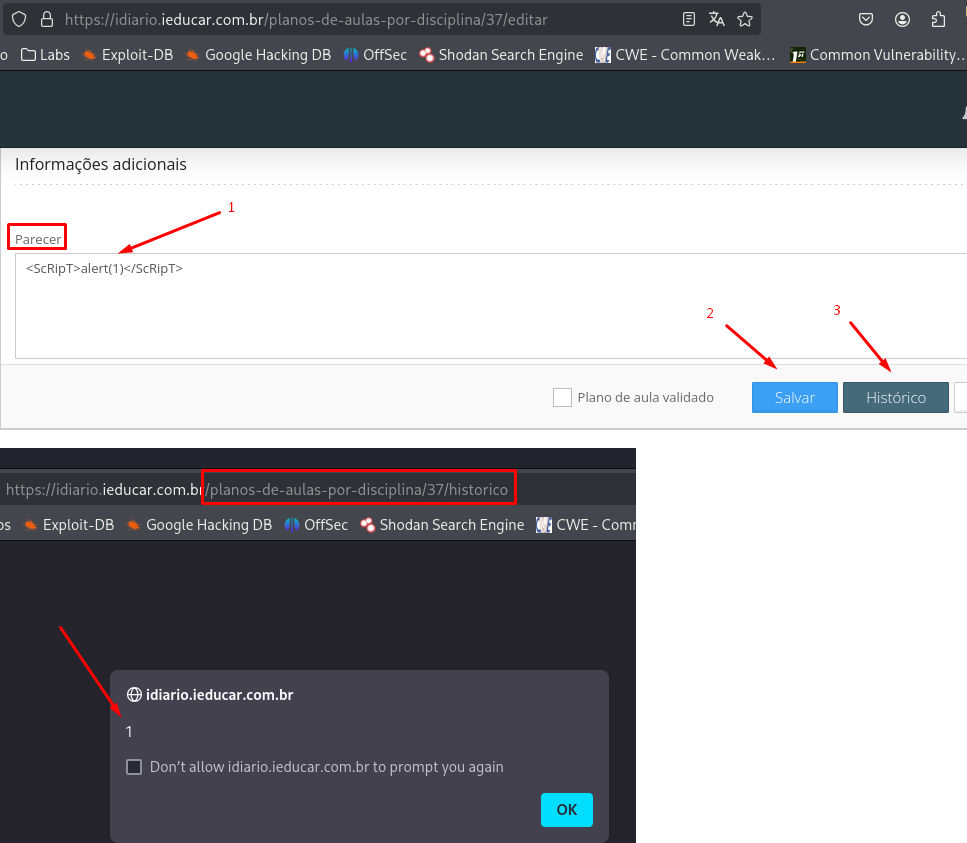Open CWE bookmark in lower browser window
This screenshot has width=967, height=843.
click(585, 525)
